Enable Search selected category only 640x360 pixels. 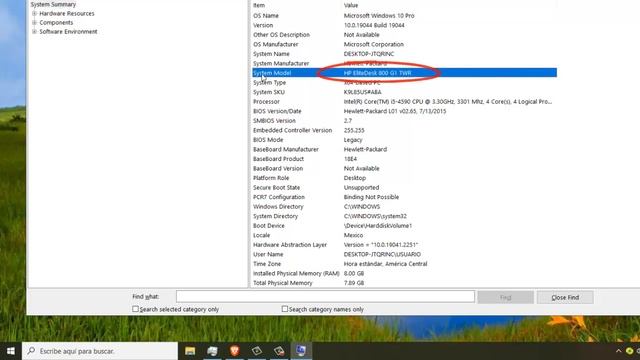136,309
